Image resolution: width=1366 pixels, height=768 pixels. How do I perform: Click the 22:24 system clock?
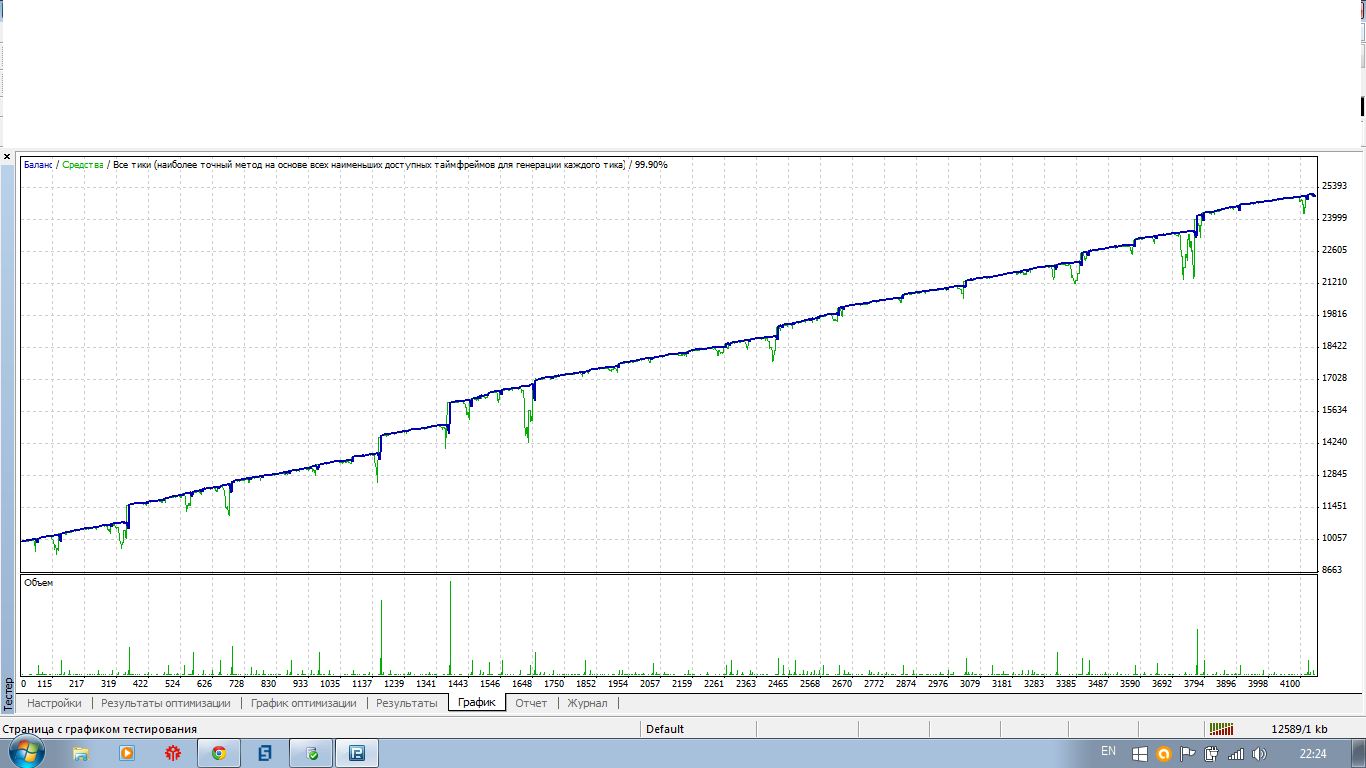pyautogui.click(x=1313, y=753)
